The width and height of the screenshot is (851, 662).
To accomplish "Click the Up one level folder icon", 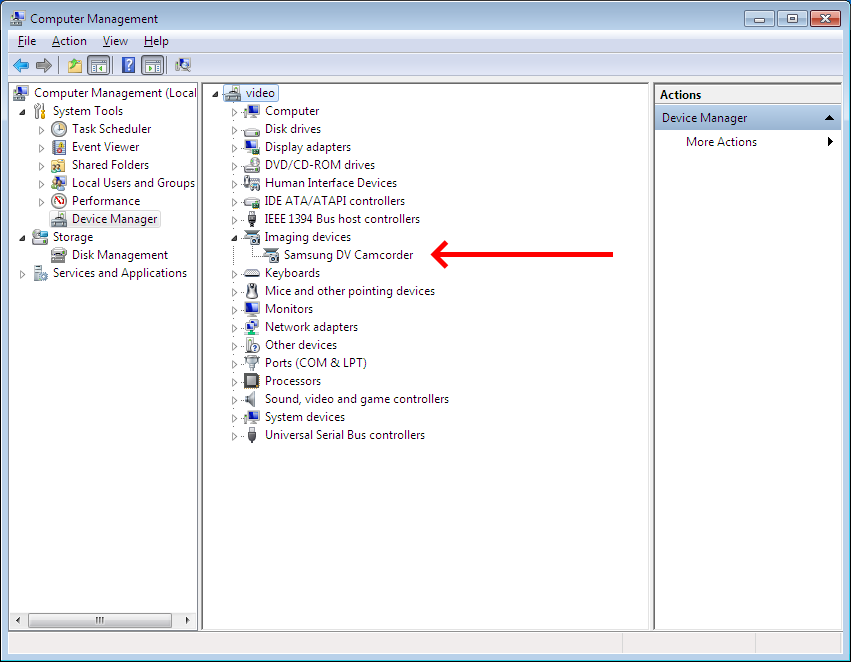I will coord(75,66).
